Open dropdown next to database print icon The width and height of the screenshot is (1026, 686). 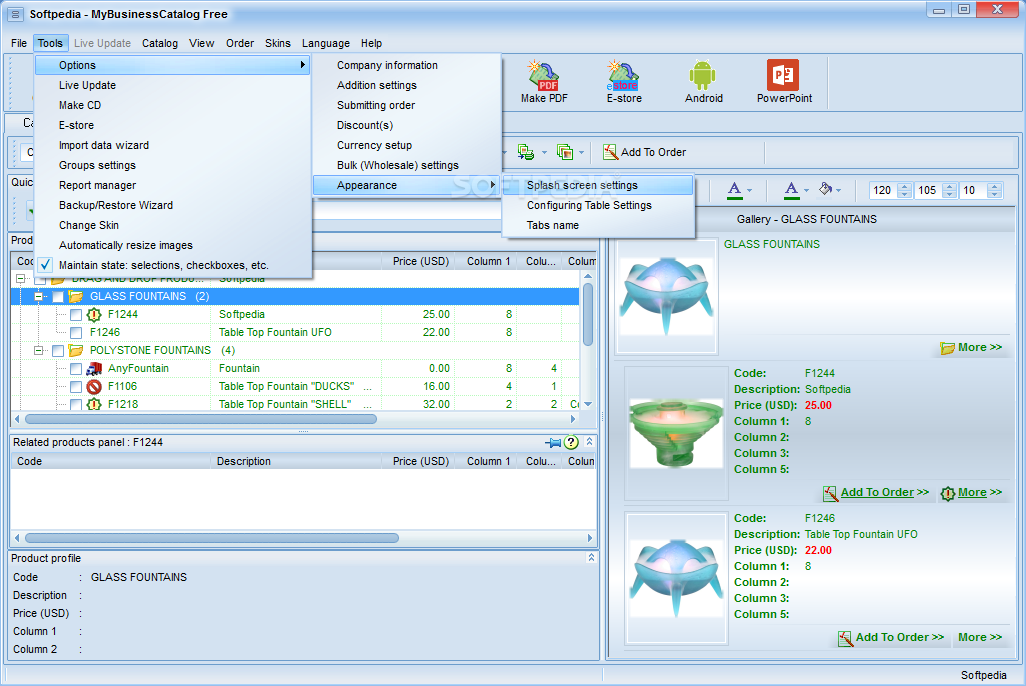544,153
